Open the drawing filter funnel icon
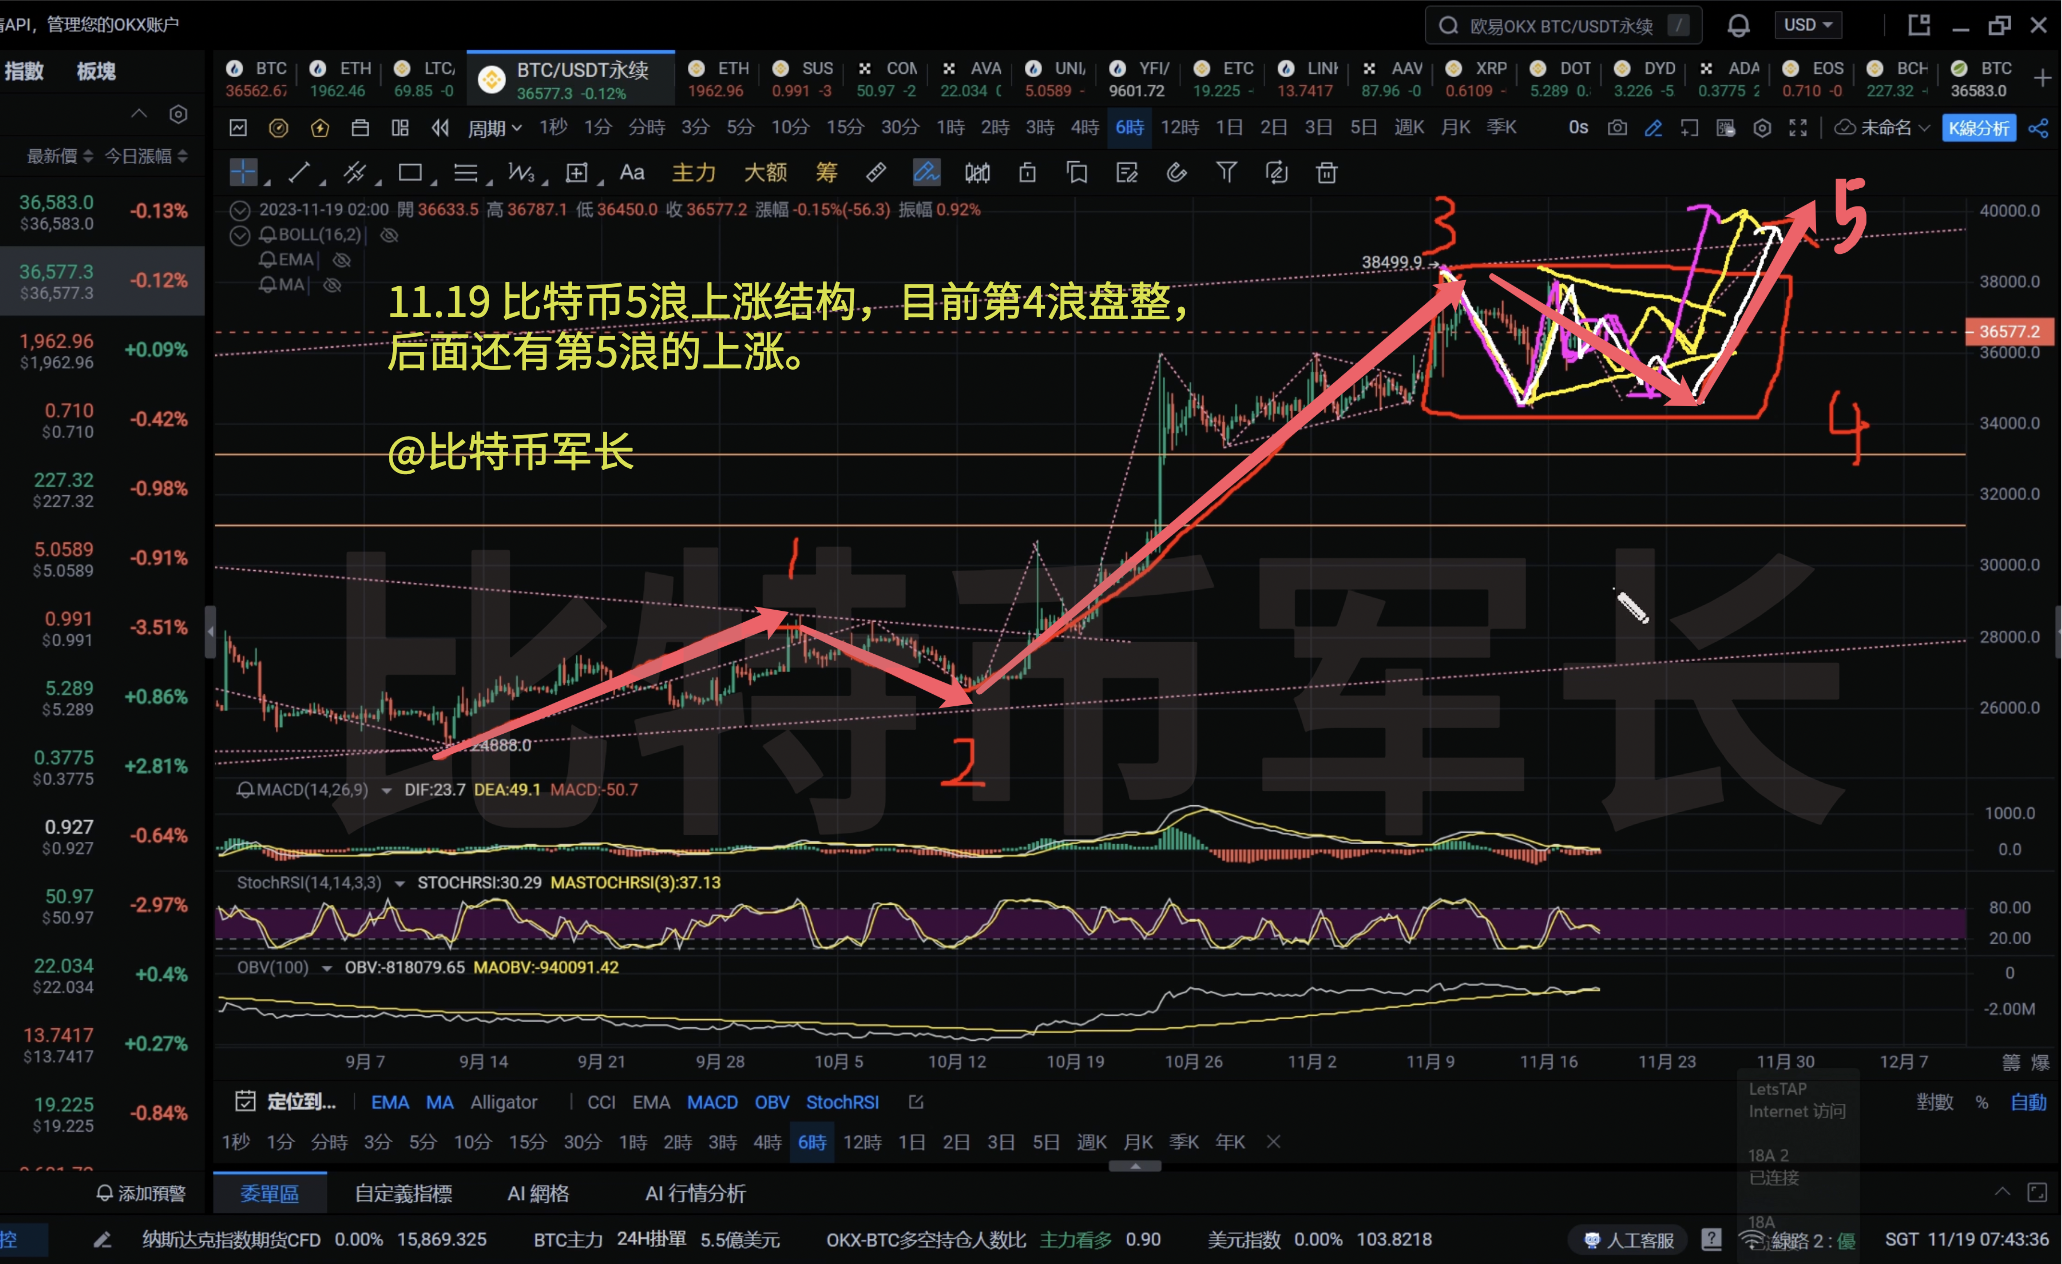This screenshot has height=1264, width=2062. pyautogui.click(x=1227, y=173)
